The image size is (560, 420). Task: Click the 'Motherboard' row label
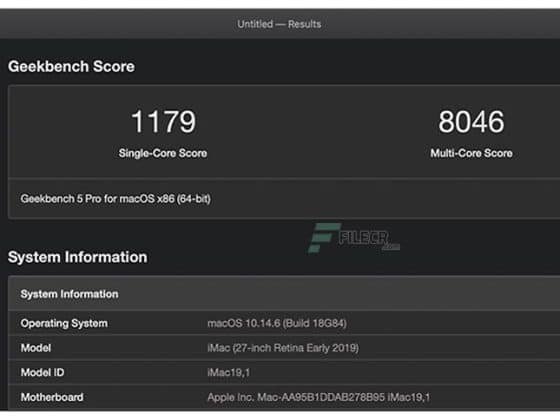point(52,397)
